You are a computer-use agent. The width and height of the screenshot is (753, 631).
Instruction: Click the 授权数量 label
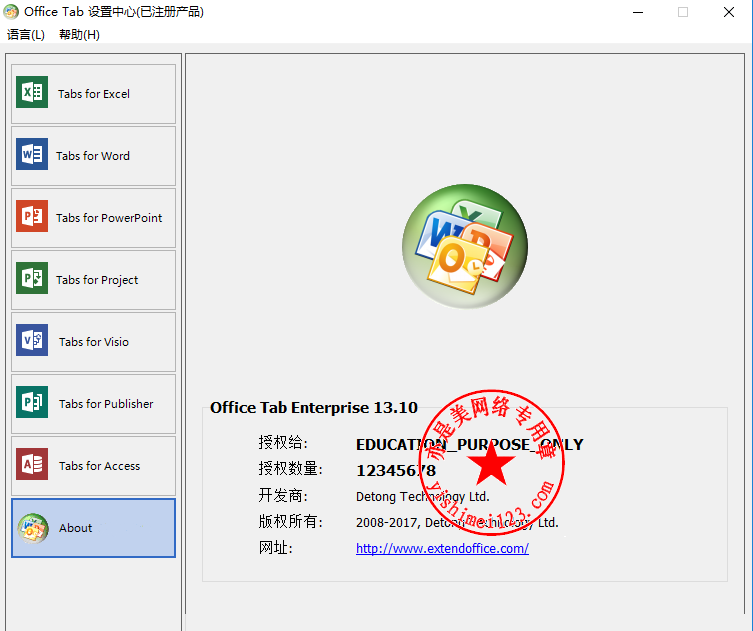pyautogui.click(x=291, y=468)
